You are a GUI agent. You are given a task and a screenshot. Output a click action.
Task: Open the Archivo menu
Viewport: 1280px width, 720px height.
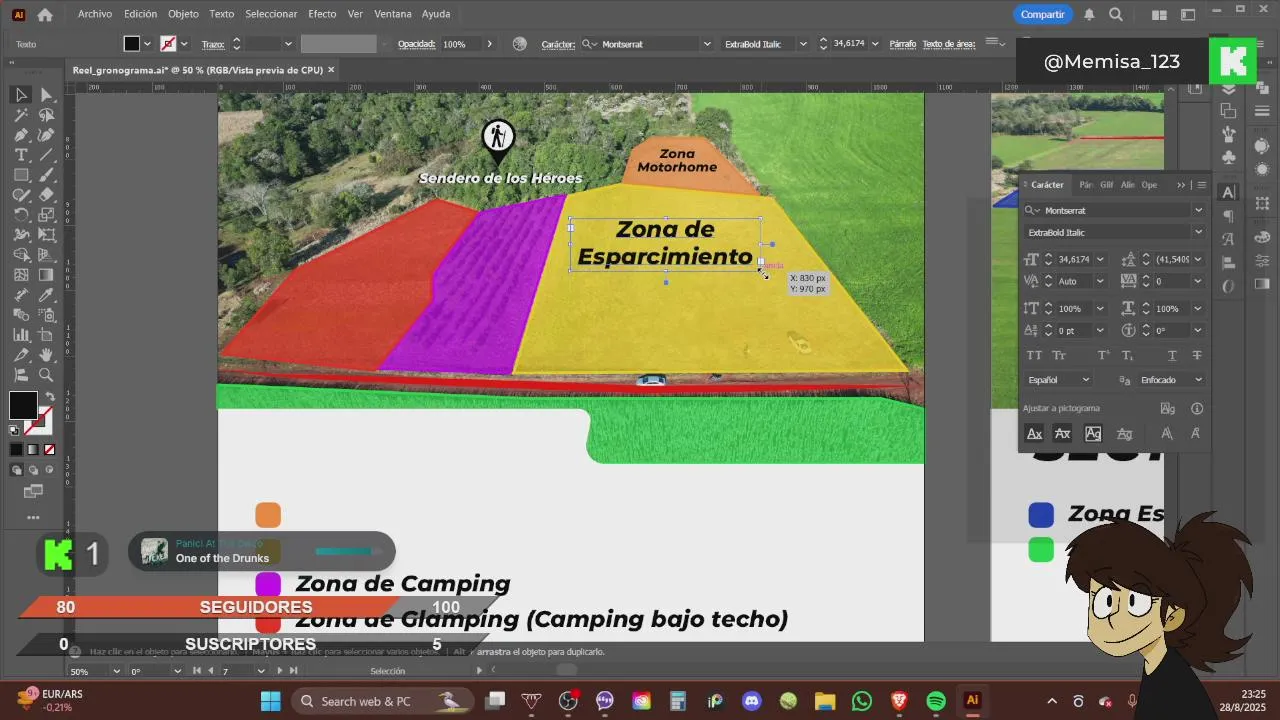(x=95, y=14)
